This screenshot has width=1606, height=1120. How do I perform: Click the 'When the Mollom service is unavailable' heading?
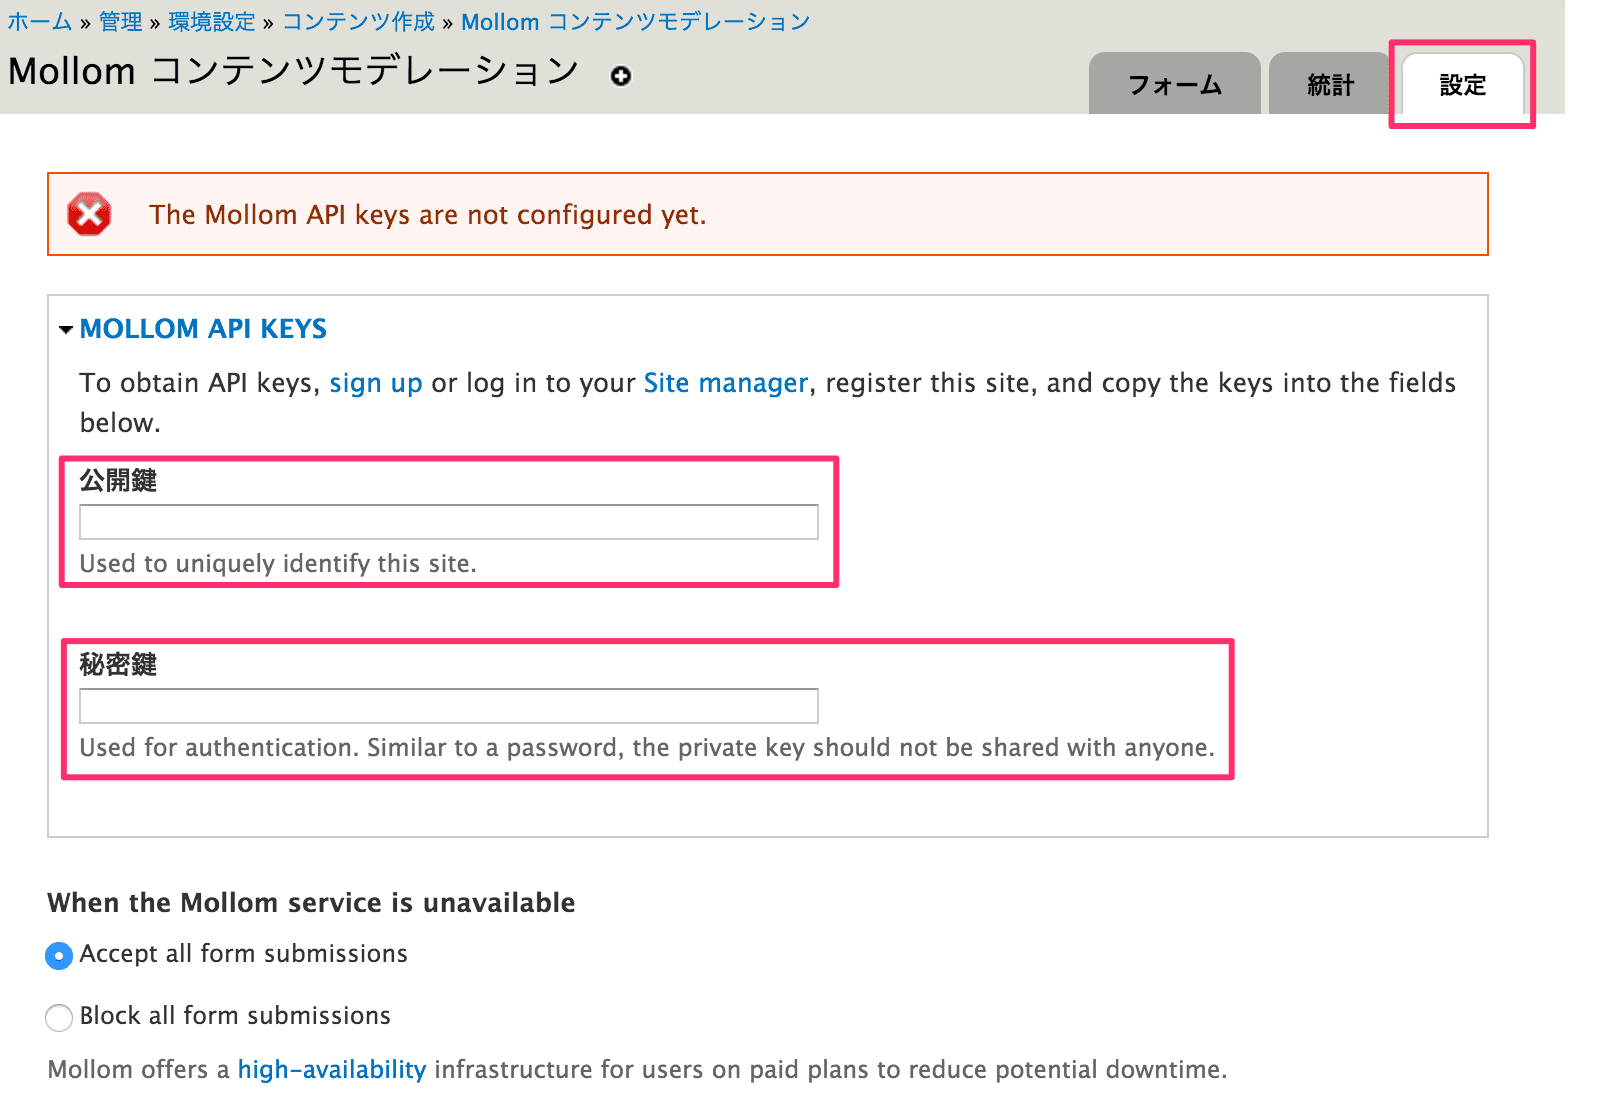click(311, 903)
